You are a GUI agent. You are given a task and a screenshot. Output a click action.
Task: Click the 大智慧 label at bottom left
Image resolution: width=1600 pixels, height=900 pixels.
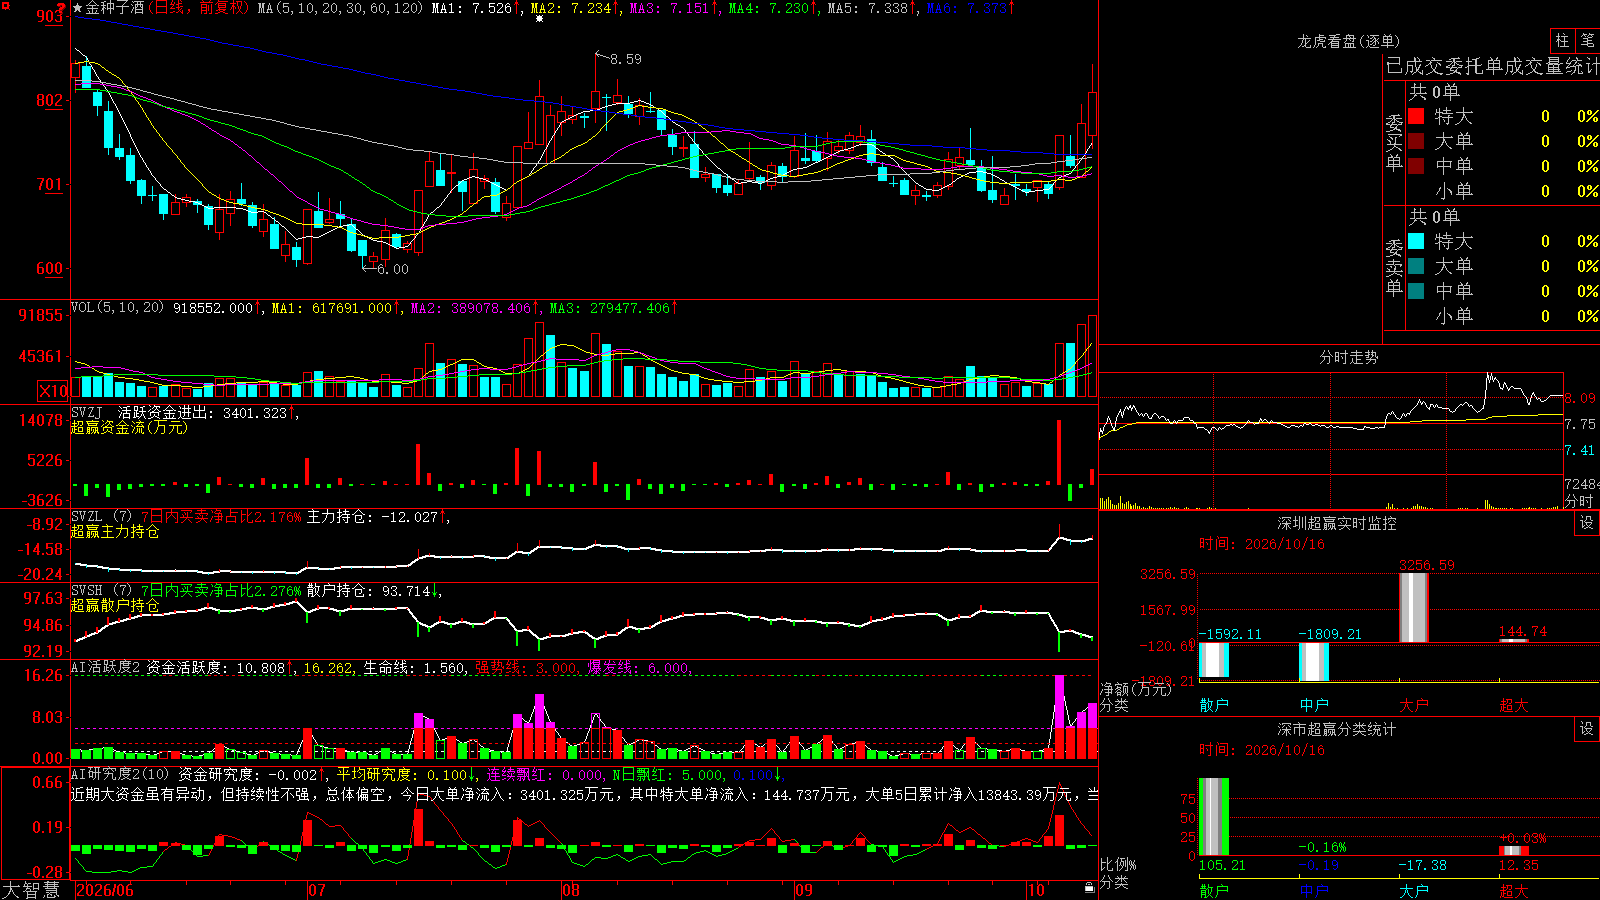point(31,889)
